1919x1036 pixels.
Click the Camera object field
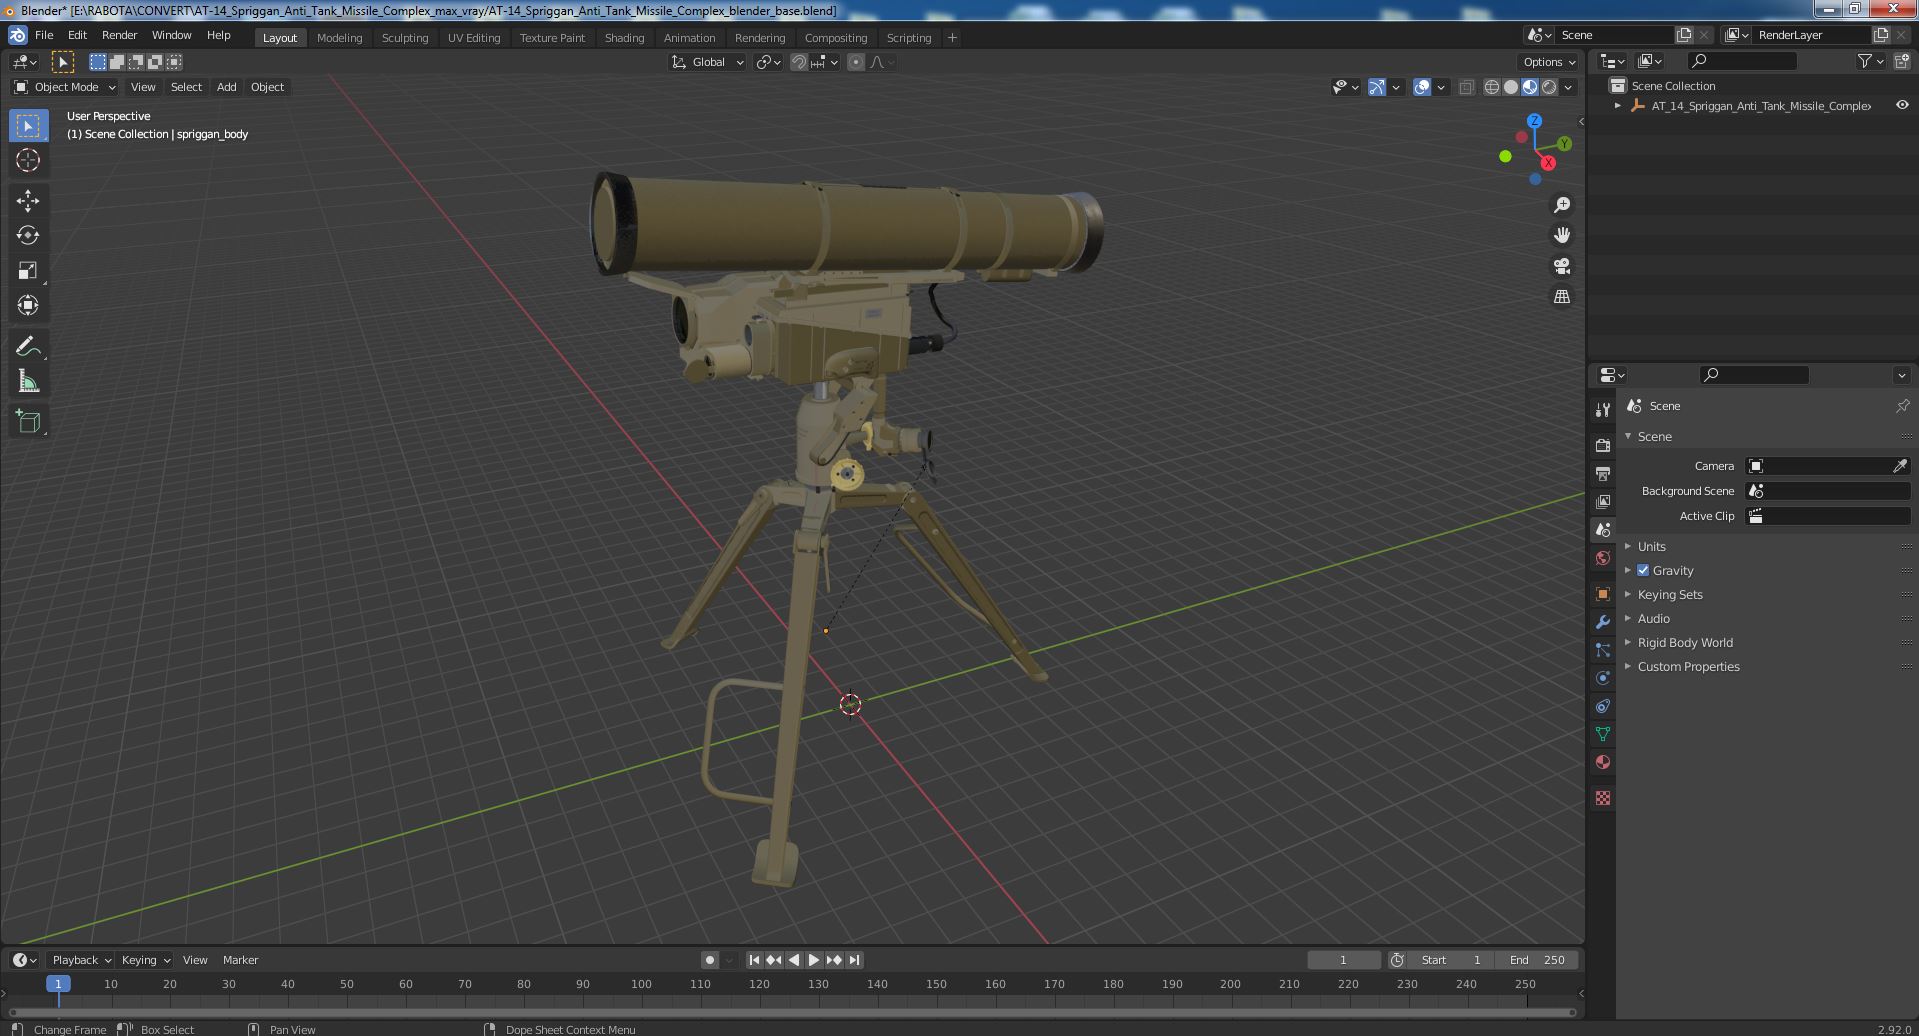1828,466
